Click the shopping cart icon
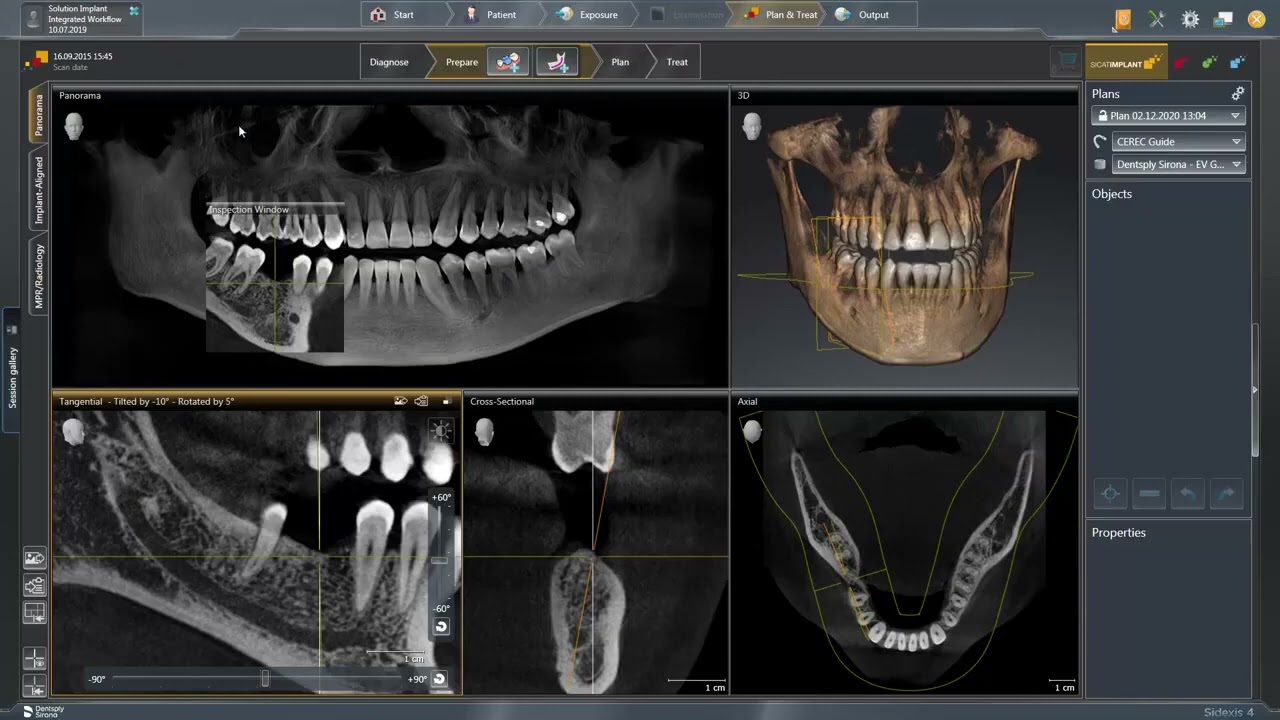This screenshot has height=720, width=1280. point(1067,62)
